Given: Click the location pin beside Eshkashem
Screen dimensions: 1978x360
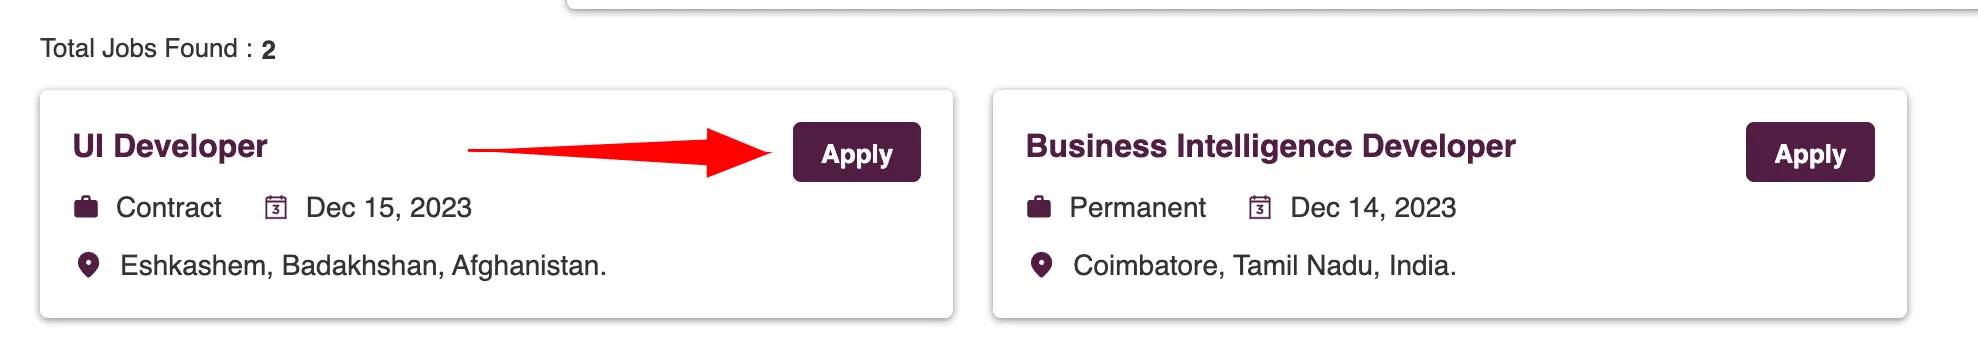Looking at the screenshot, I should [x=88, y=265].
